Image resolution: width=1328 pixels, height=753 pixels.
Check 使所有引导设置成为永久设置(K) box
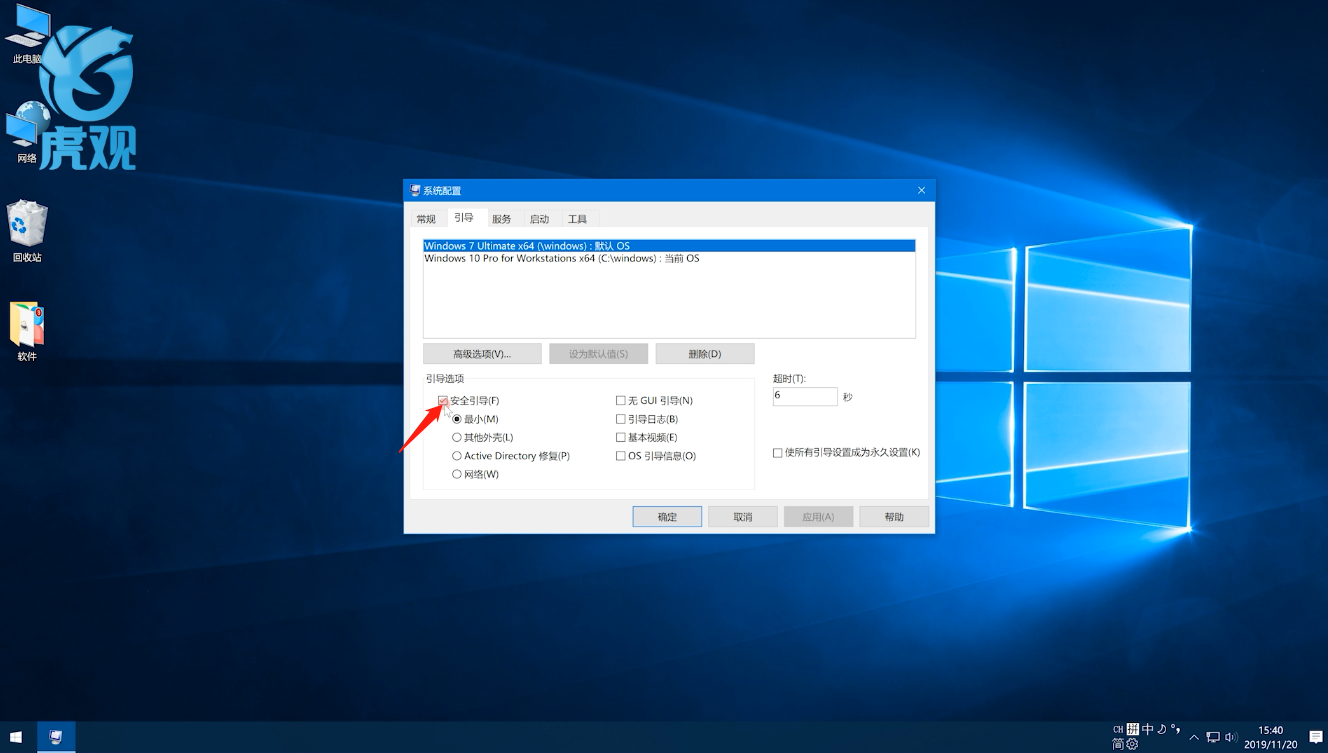(x=778, y=453)
